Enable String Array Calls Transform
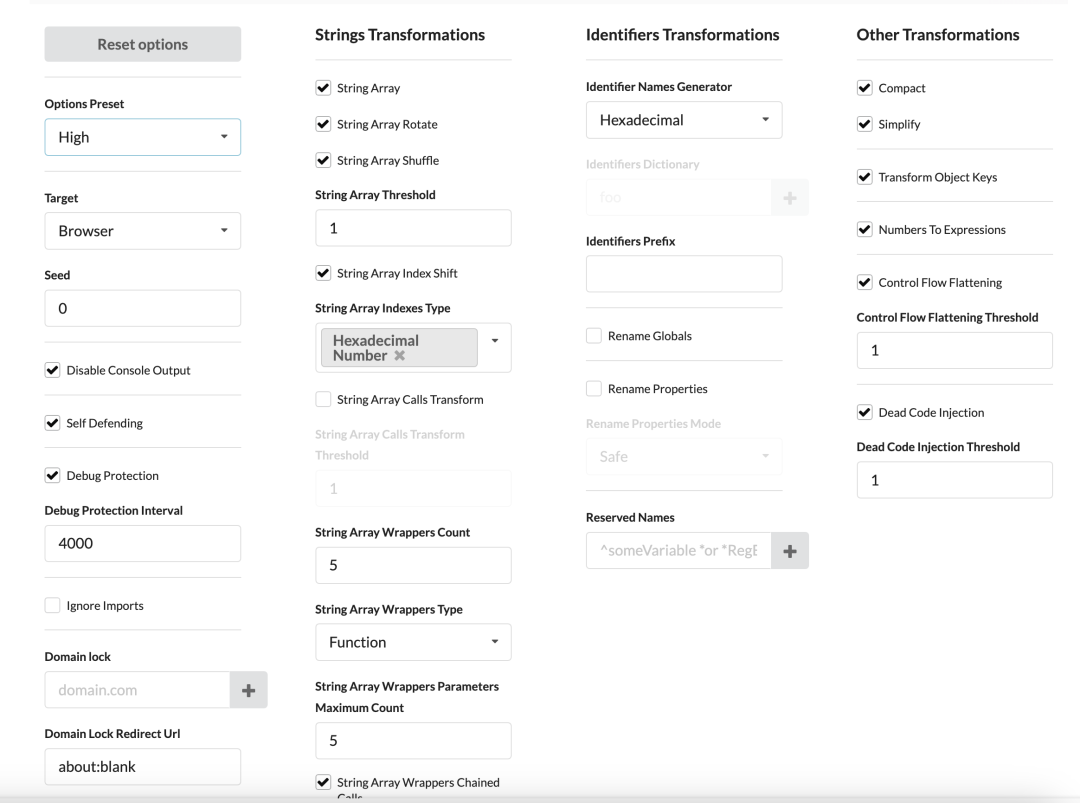 [323, 400]
